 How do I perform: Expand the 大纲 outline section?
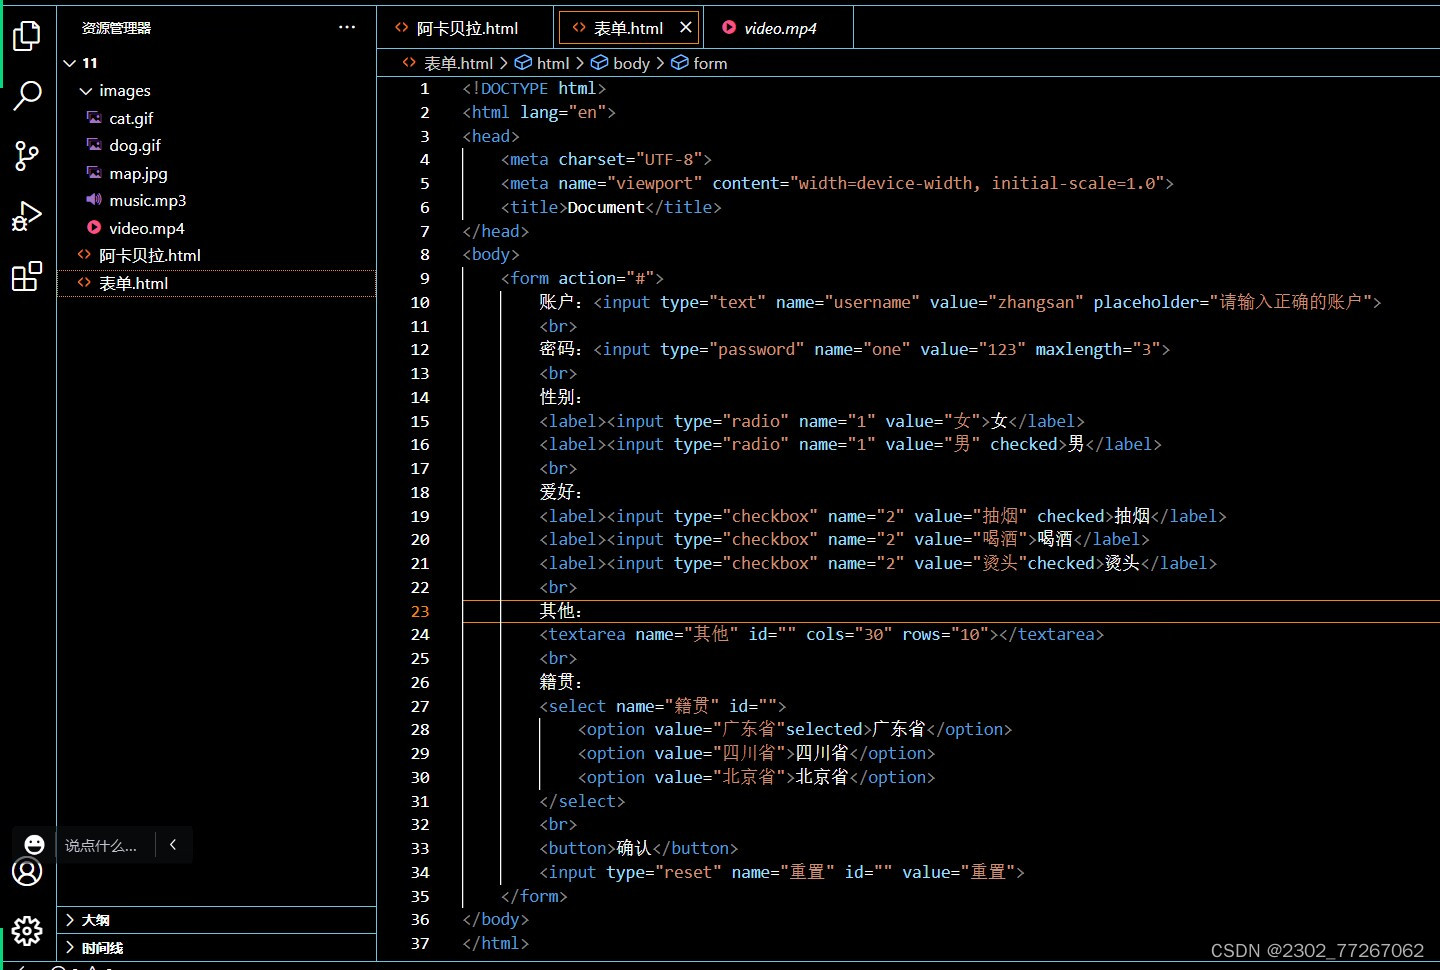[70, 920]
